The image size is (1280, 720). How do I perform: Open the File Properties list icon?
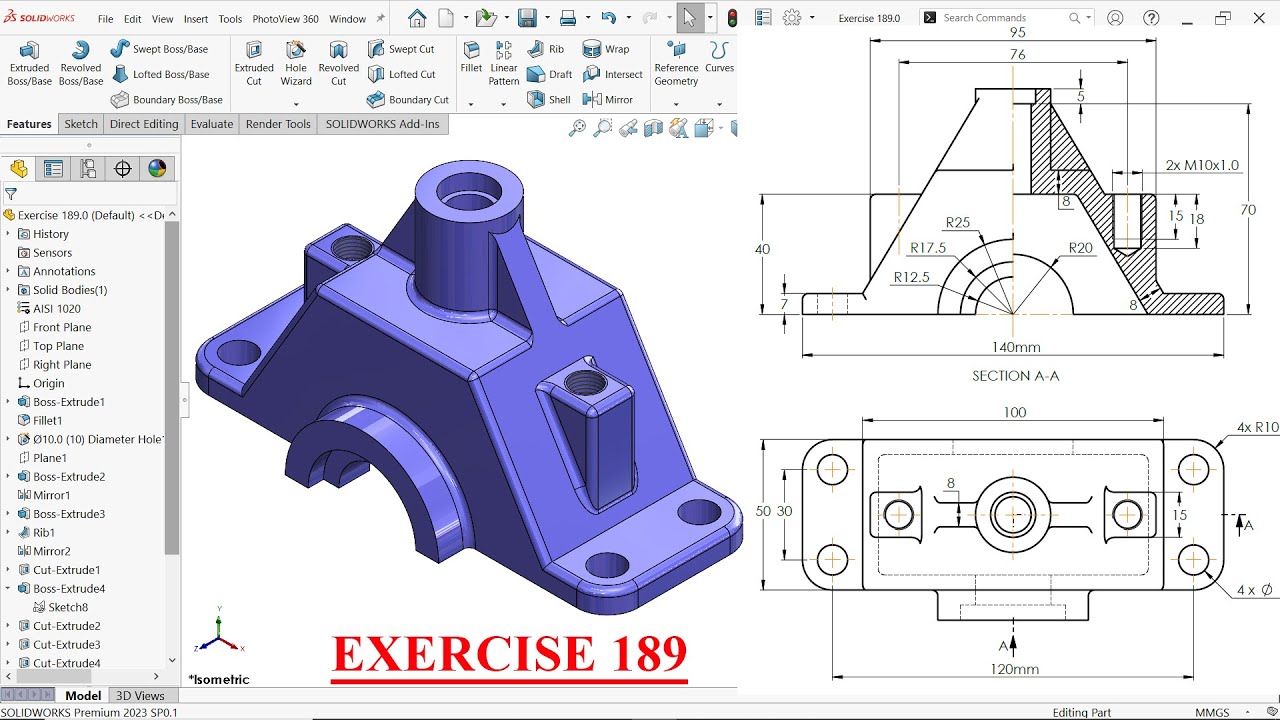click(763, 18)
